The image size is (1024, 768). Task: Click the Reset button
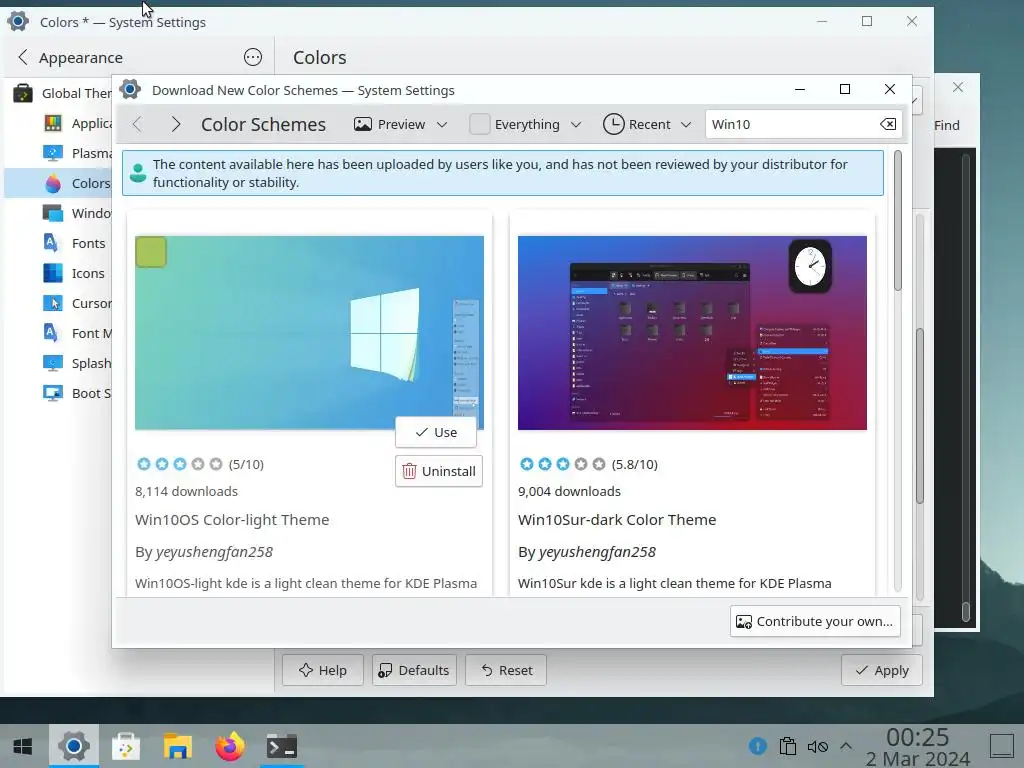click(506, 670)
